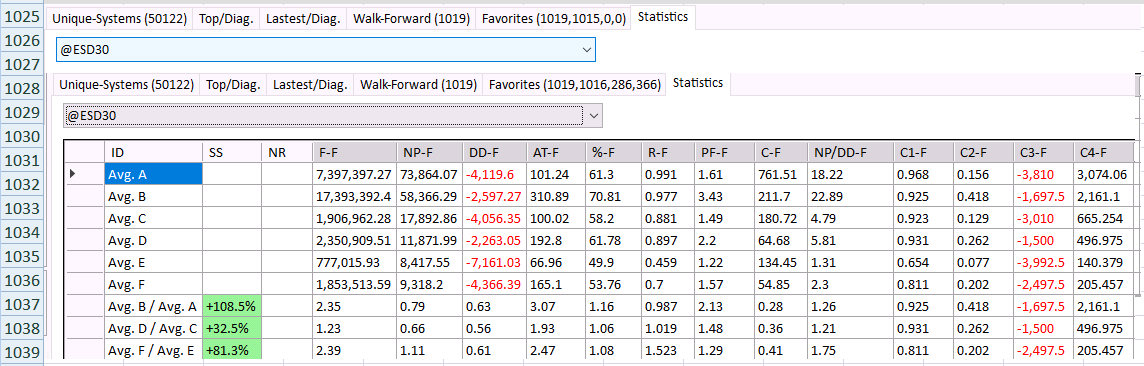Click the lower @ESD30 symbol field
Image resolution: width=1144 pixels, height=366 pixels.
(323, 115)
